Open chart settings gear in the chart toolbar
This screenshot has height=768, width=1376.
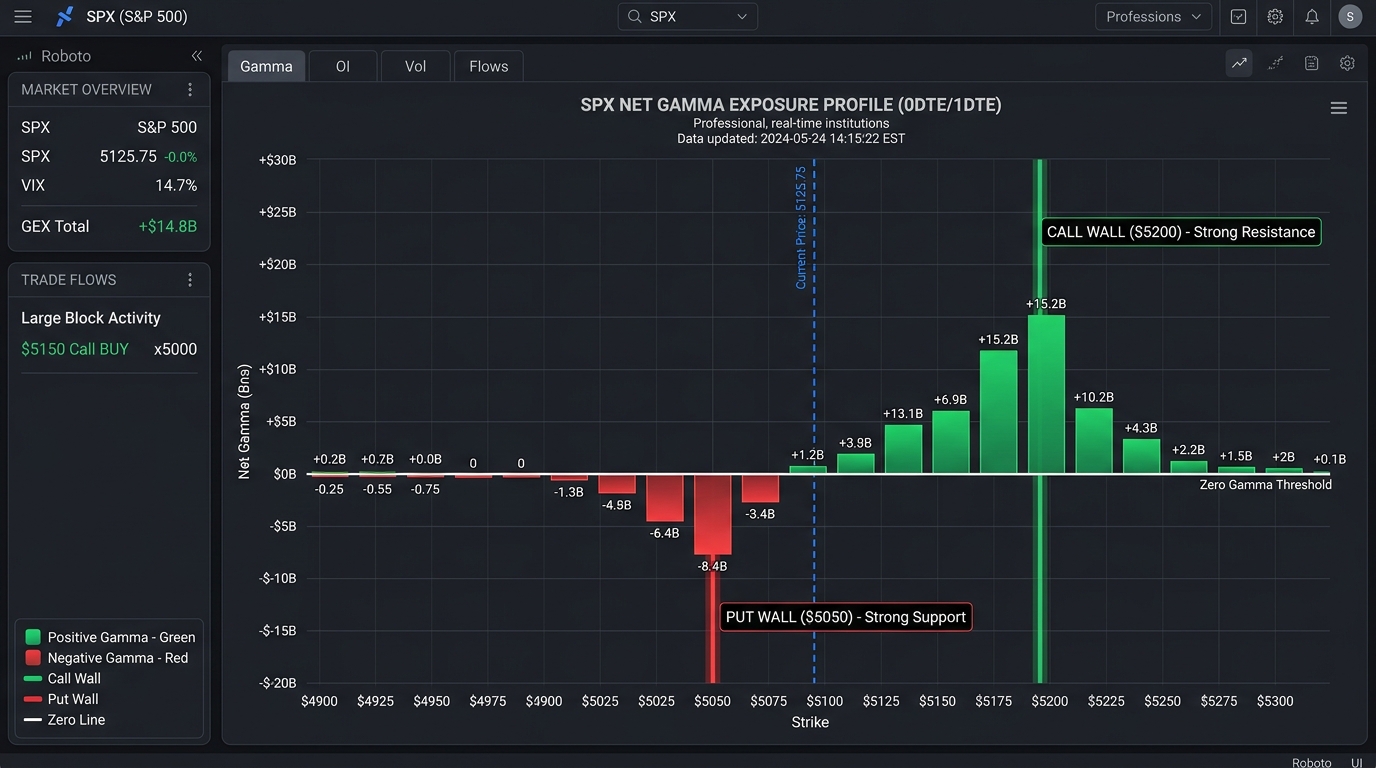pyautogui.click(x=1348, y=63)
